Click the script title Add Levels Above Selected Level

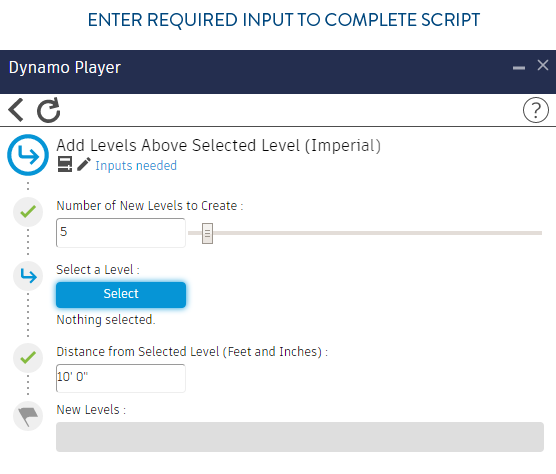[x=218, y=146]
